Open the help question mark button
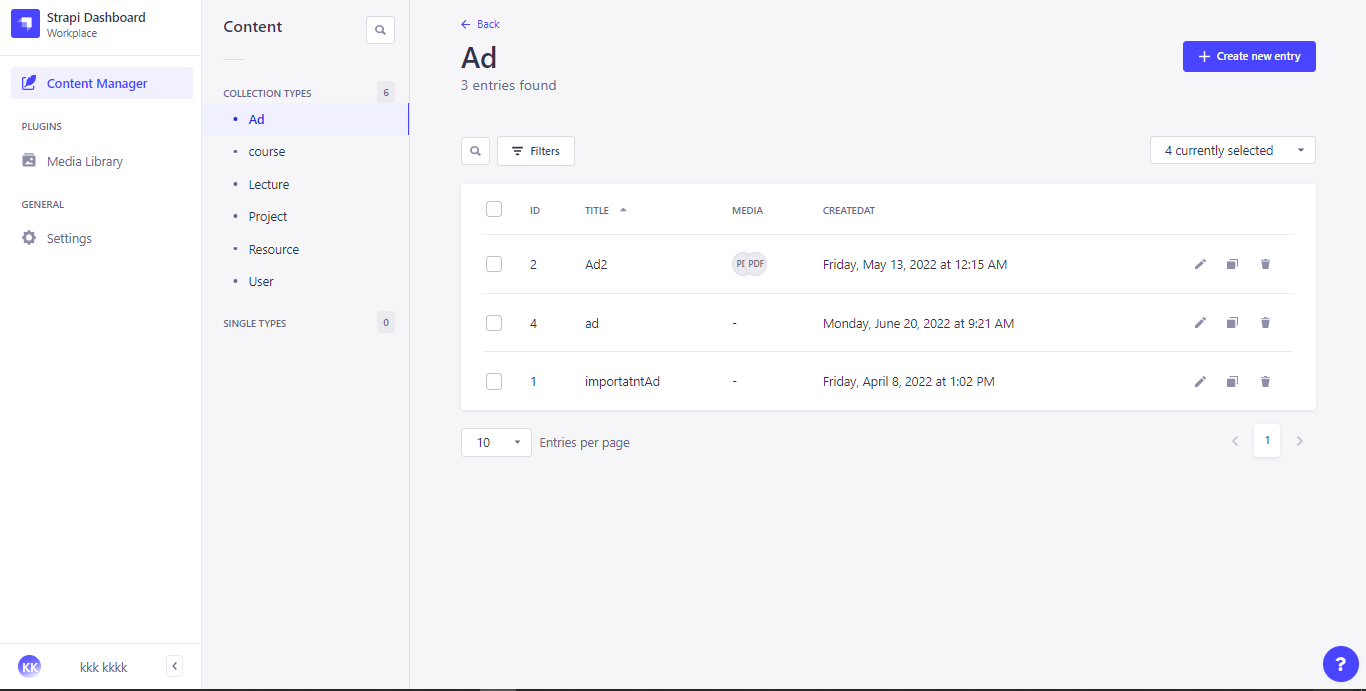 pos(1340,664)
